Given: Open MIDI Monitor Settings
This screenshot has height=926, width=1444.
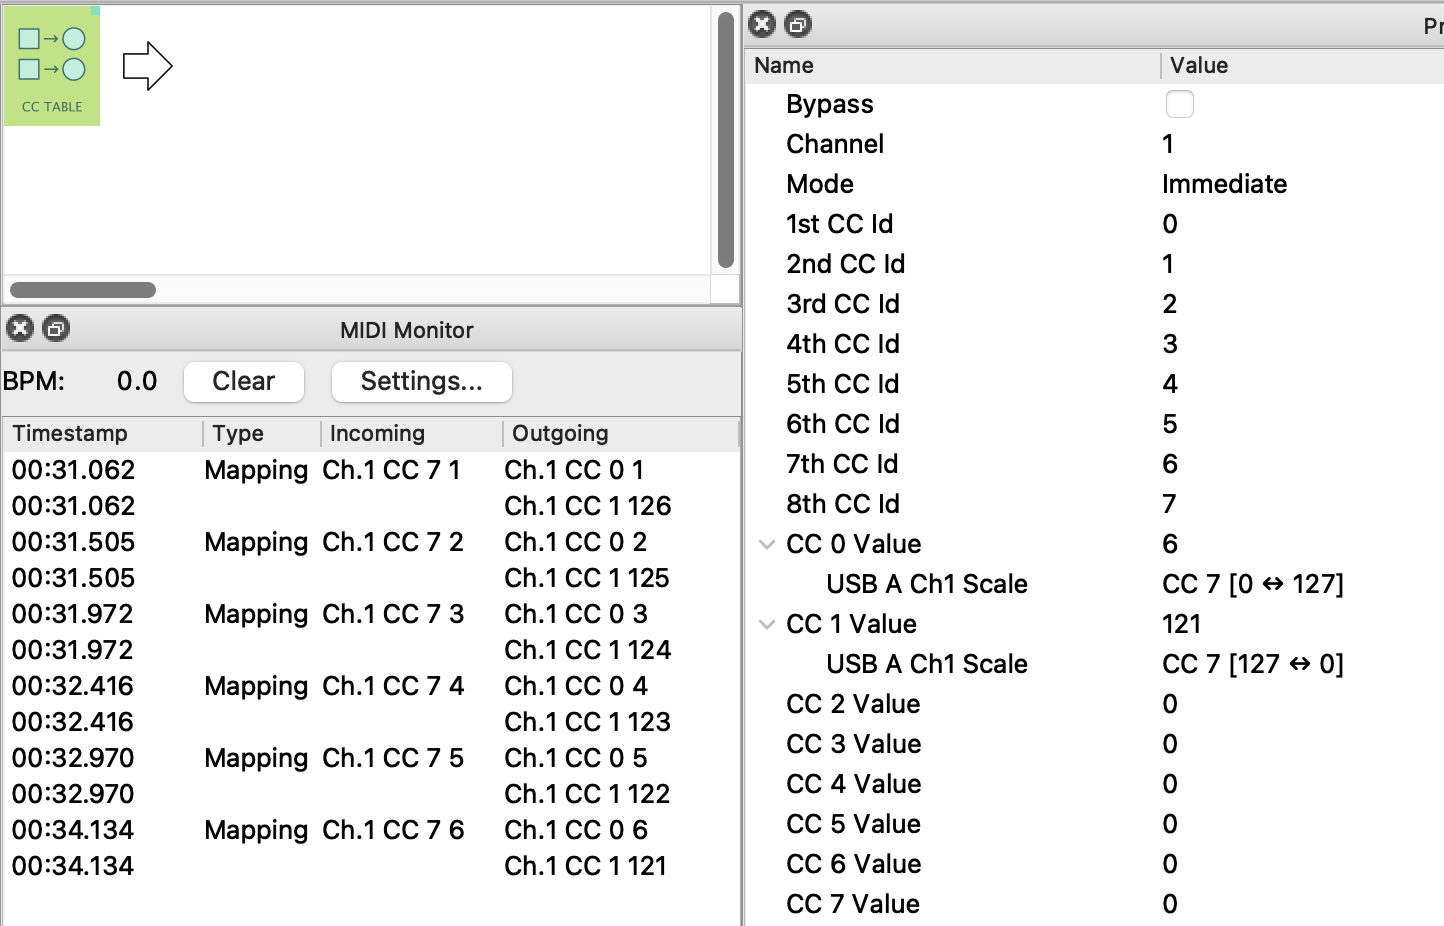Looking at the screenshot, I should click(421, 381).
